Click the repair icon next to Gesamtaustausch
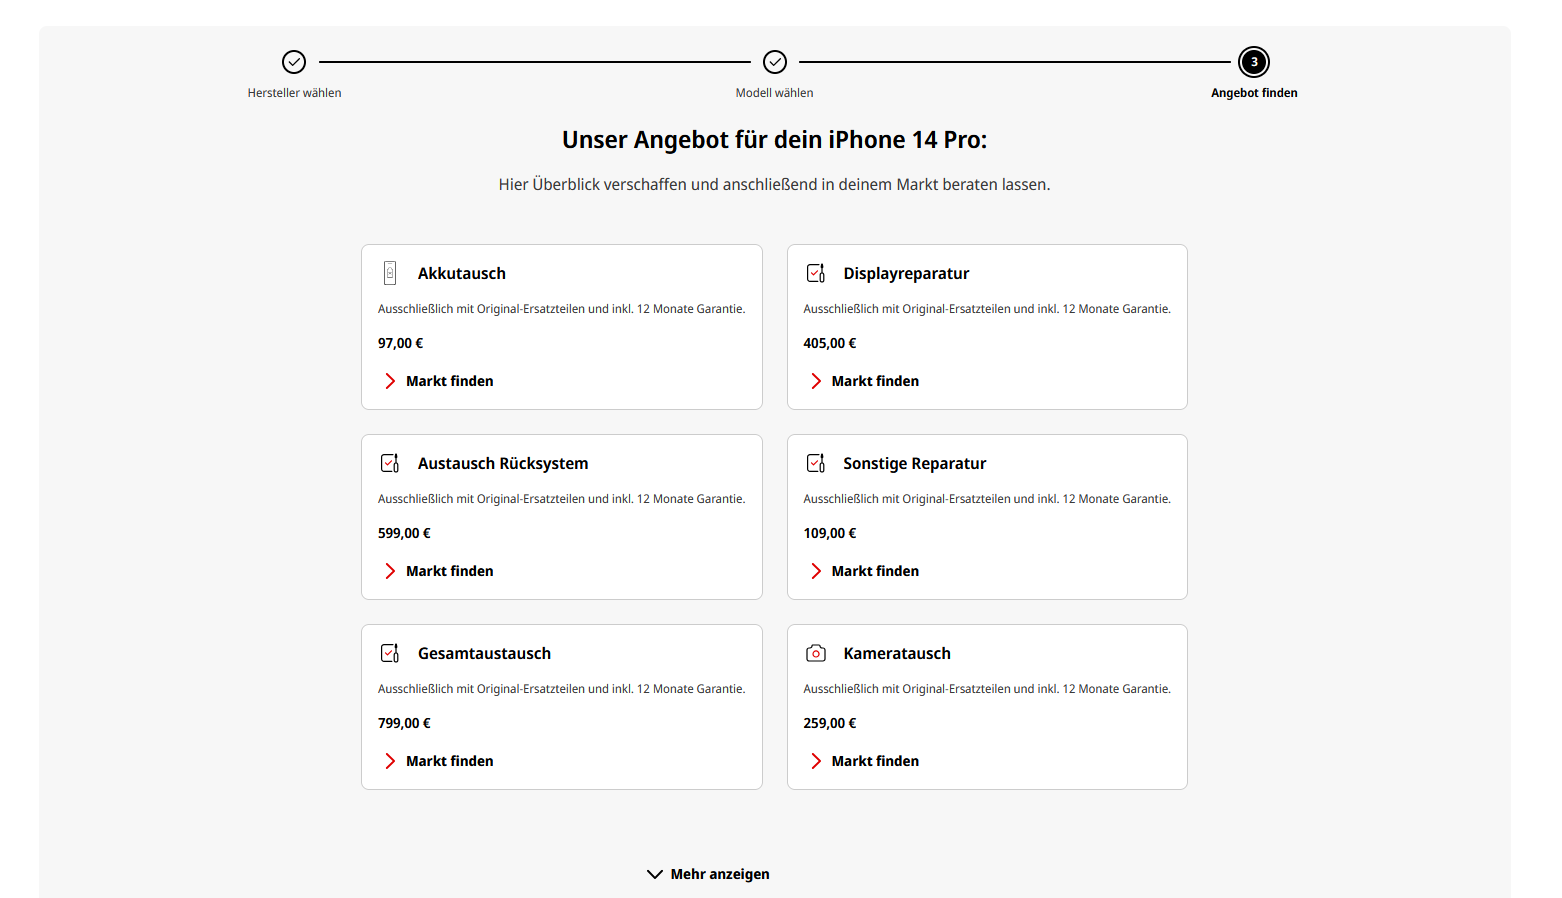Image resolution: width=1562 pixels, height=898 pixels. tap(390, 653)
